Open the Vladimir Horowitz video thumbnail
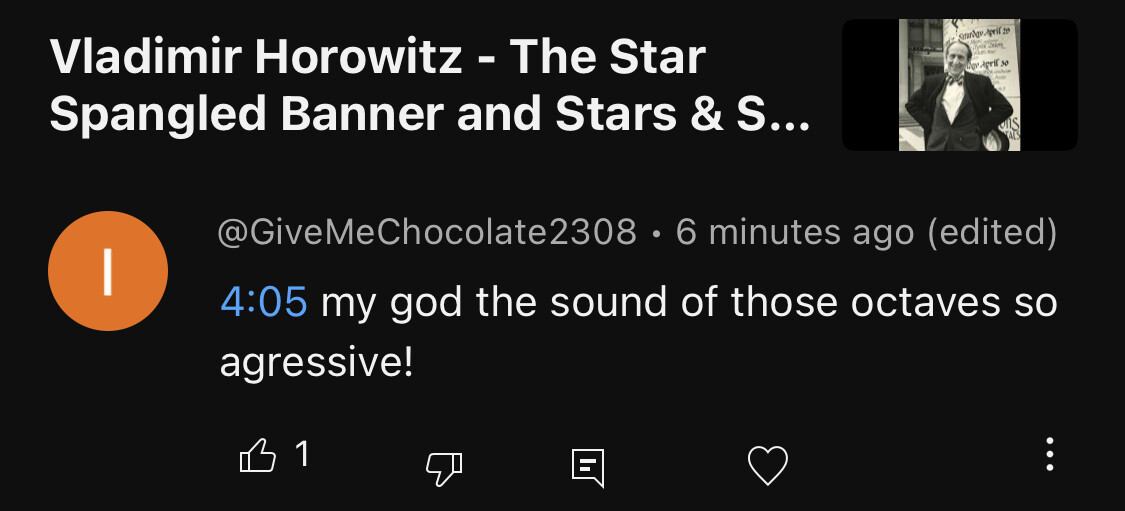Image resolution: width=1125 pixels, height=511 pixels. [x=959, y=85]
